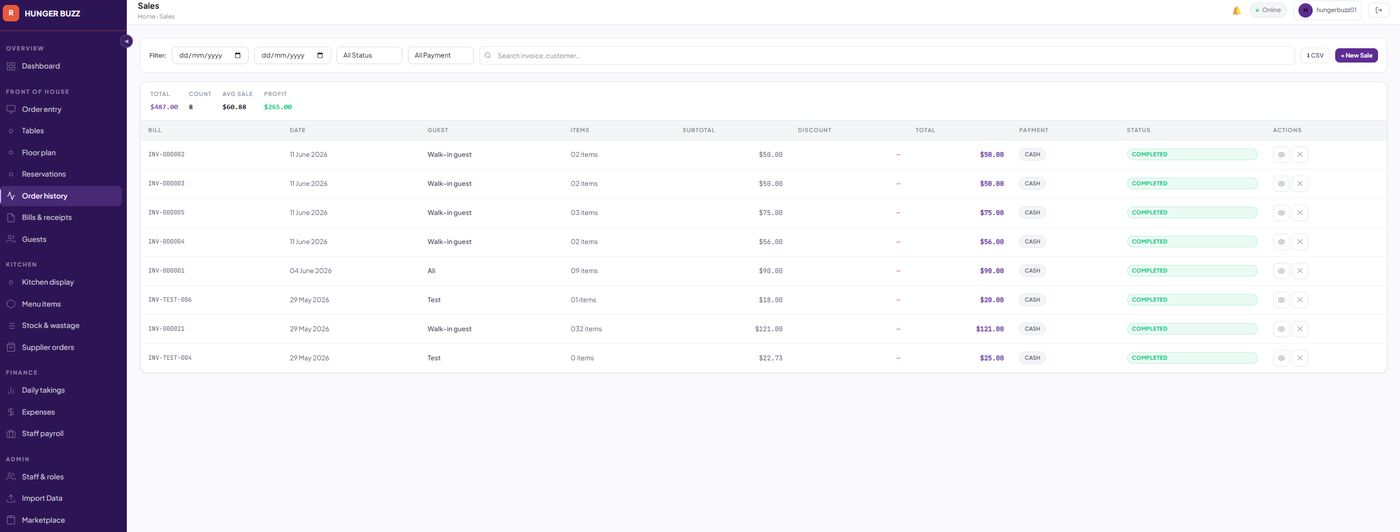Open calendar picker of first date field
The width and height of the screenshot is (1400, 532).
pyautogui.click(x=238, y=55)
